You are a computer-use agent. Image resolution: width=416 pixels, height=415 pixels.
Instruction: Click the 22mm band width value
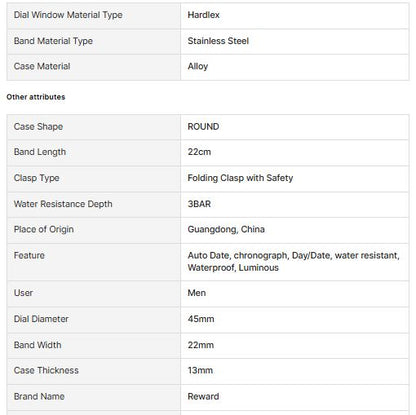pyautogui.click(x=201, y=345)
